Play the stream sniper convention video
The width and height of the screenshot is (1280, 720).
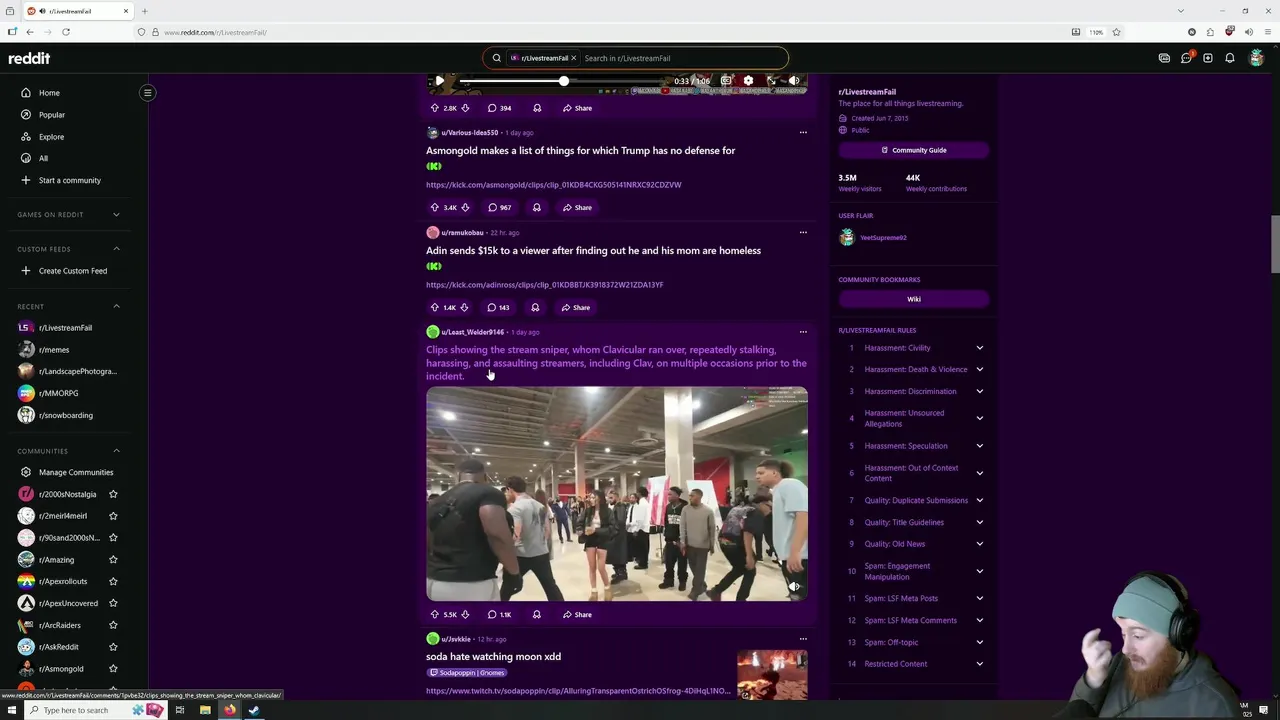[x=617, y=494]
